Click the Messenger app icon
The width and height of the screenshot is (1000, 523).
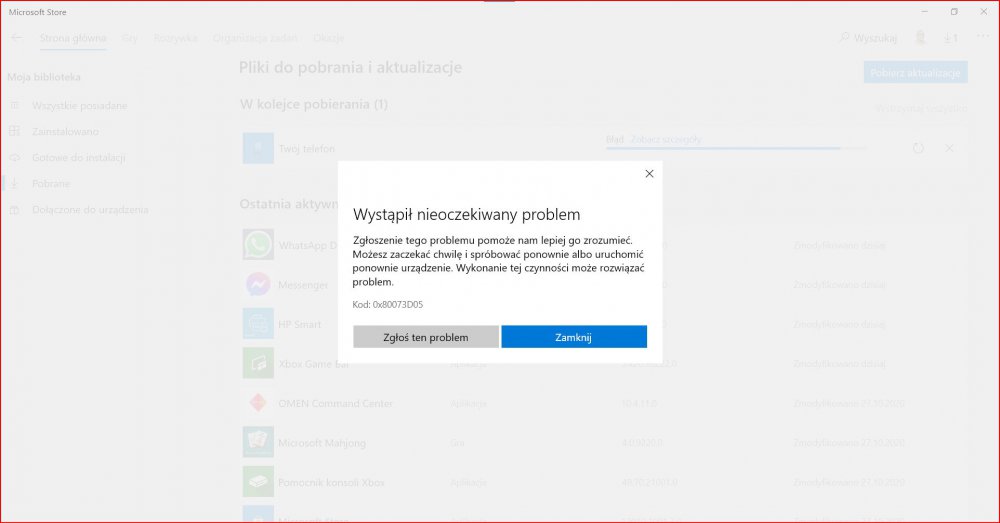click(x=258, y=285)
